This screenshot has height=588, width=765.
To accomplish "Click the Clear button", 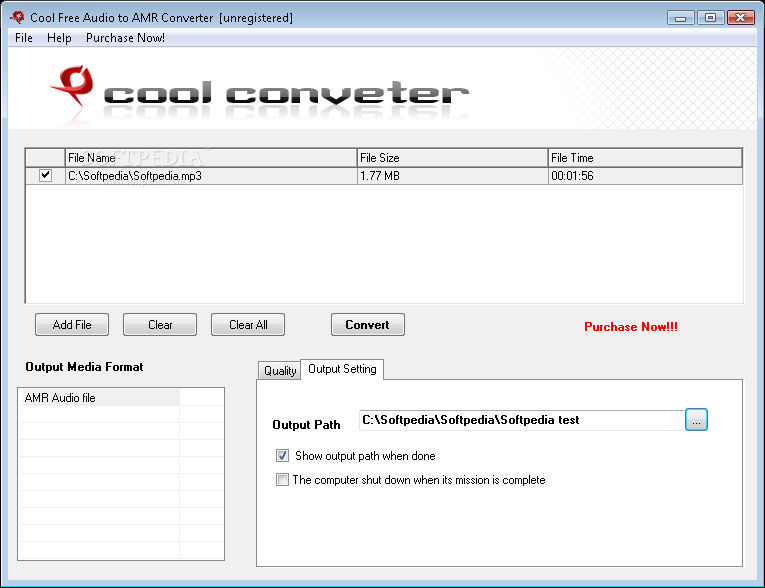I will coord(160,324).
